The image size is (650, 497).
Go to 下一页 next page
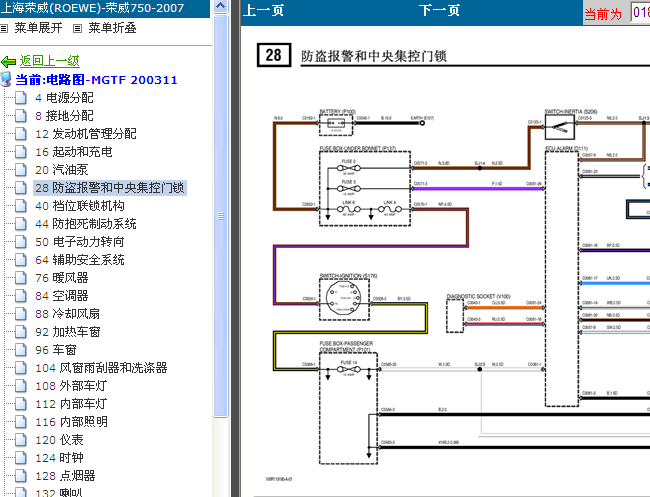click(439, 10)
